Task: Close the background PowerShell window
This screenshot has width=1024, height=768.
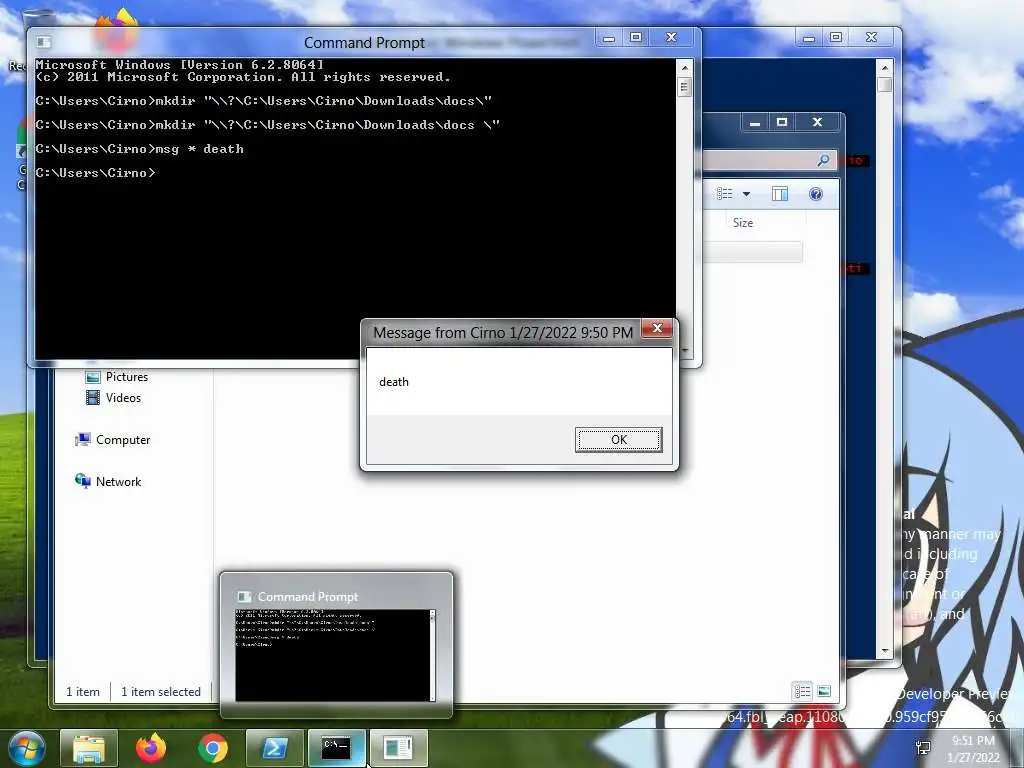Action: [871, 38]
